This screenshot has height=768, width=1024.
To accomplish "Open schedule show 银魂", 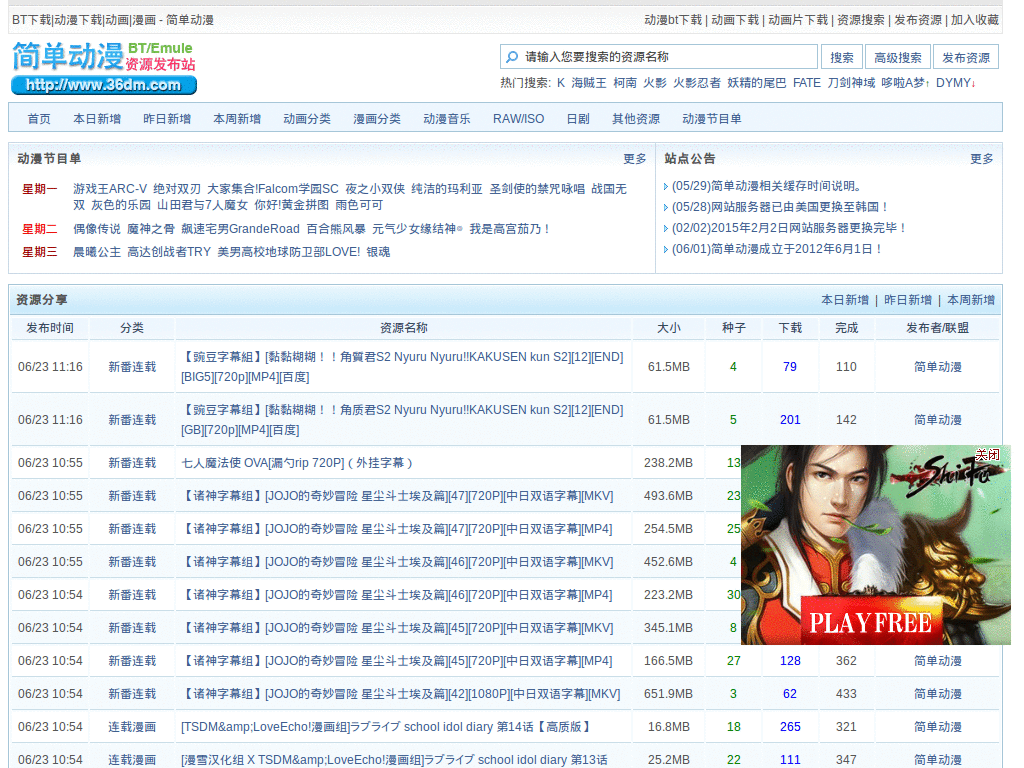I will 378,252.
